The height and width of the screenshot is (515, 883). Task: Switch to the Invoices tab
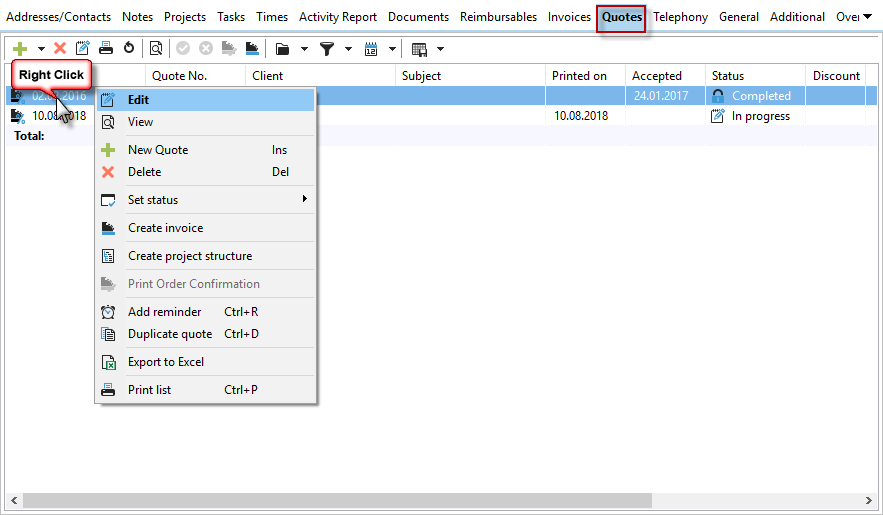569,17
